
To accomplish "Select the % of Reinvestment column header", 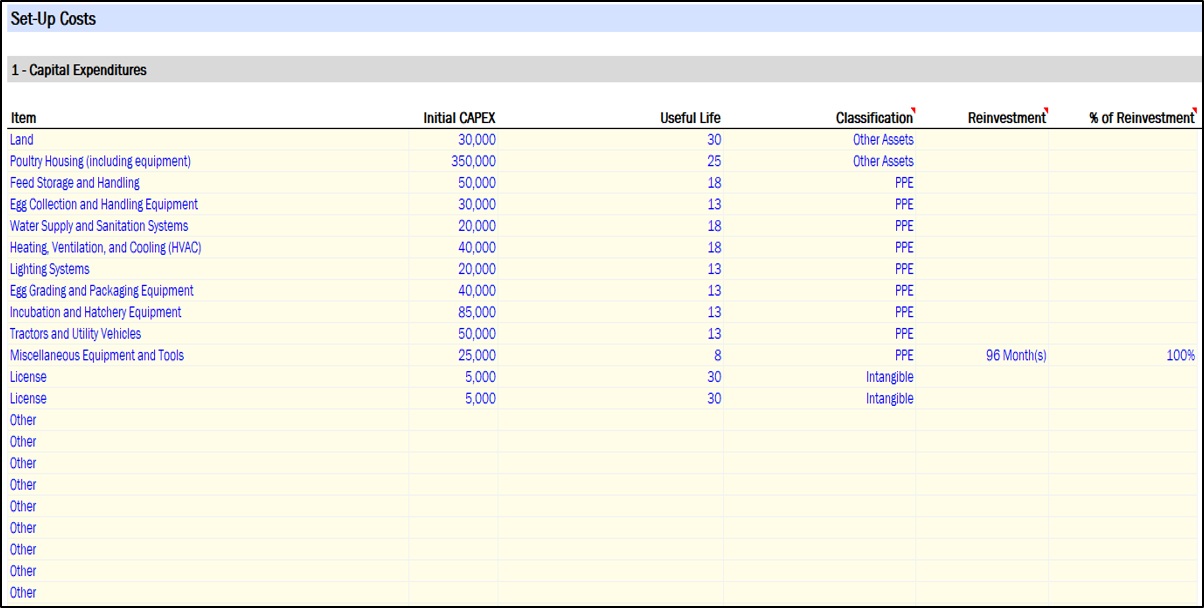I will pos(1141,118).
